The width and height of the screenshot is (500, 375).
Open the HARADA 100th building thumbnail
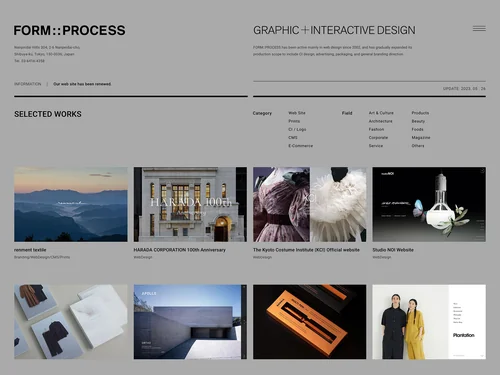pos(190,204)
